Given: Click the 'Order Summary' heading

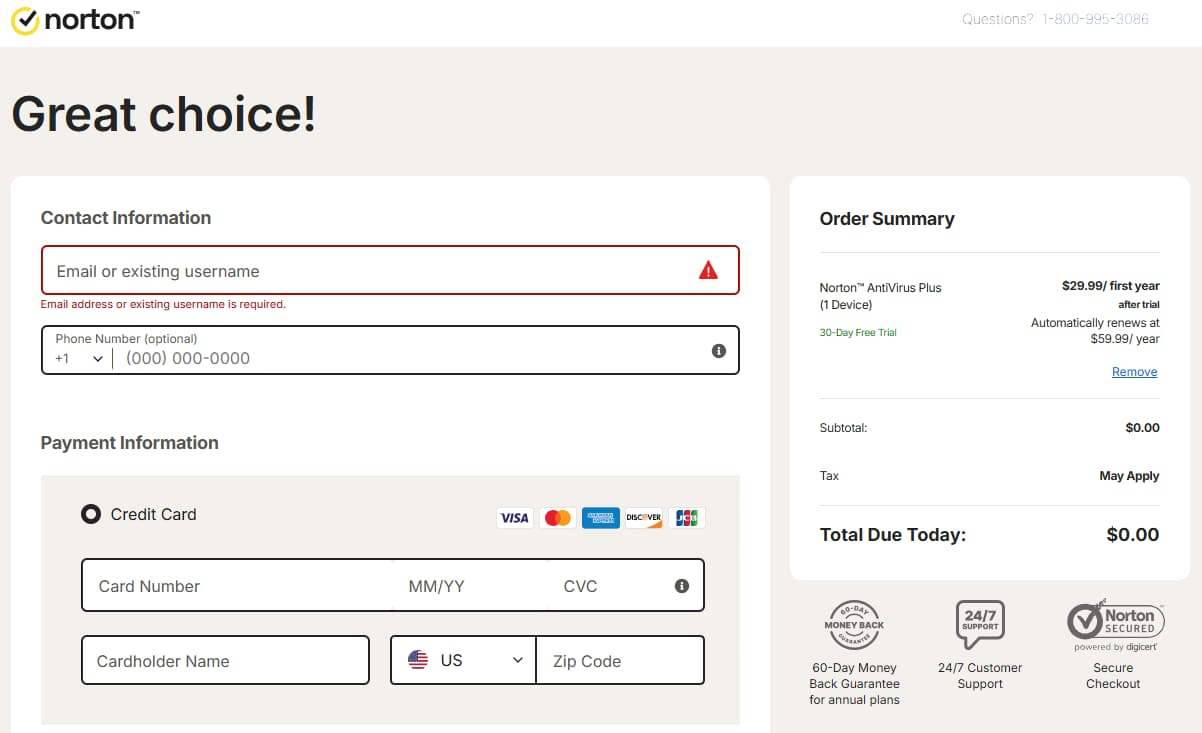Looking at the screenshot, I should 887,219.
